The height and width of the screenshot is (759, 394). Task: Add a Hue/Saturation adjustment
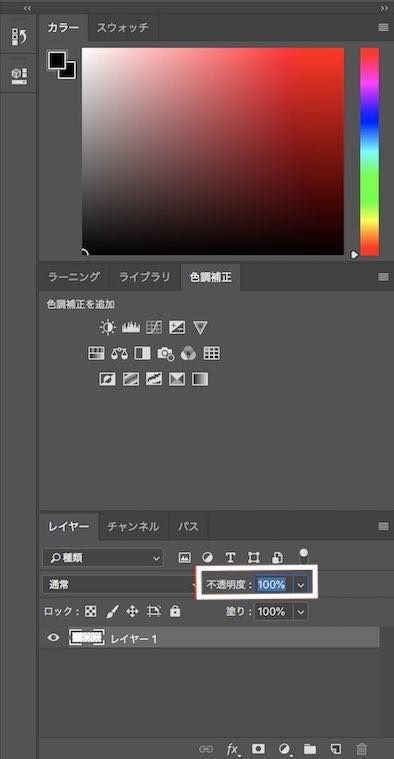click(x=96, y=353)
